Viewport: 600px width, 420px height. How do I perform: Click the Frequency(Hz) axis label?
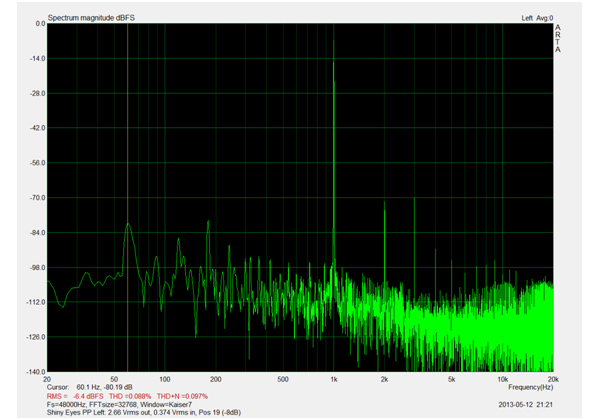pyautogui.click(x=530, y=386)
